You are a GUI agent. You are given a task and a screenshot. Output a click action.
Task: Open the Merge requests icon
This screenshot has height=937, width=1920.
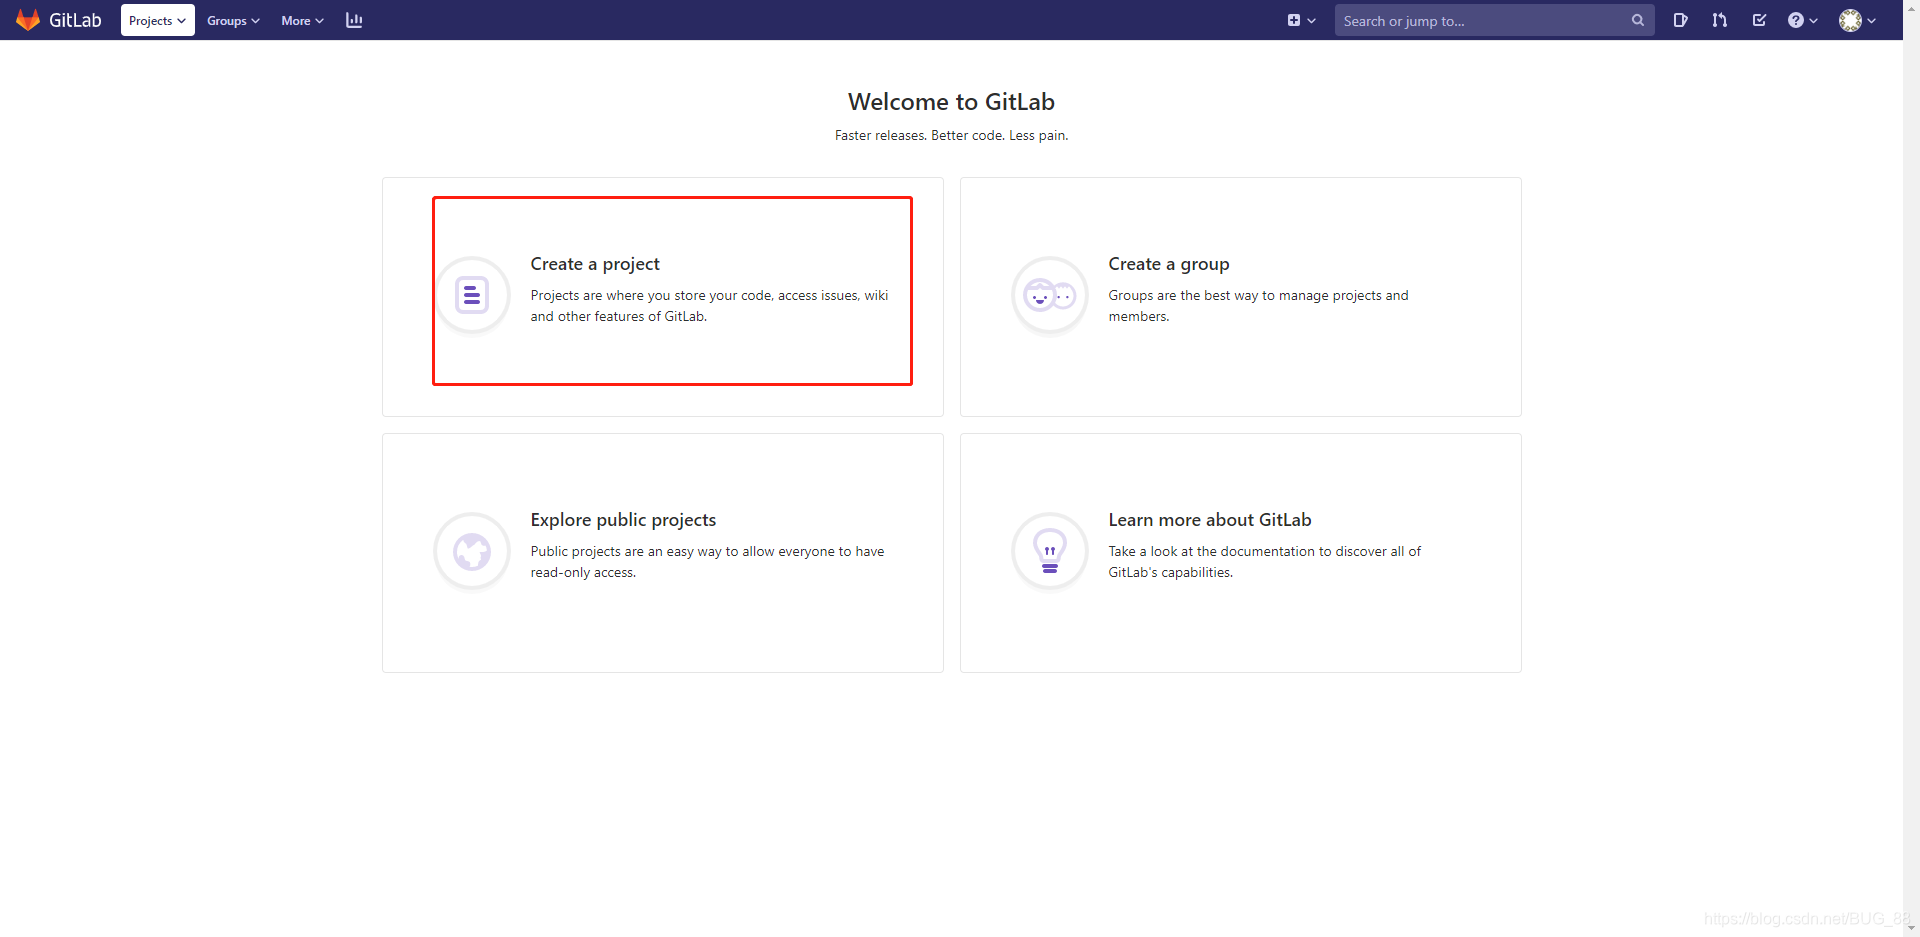(1719, 20)
